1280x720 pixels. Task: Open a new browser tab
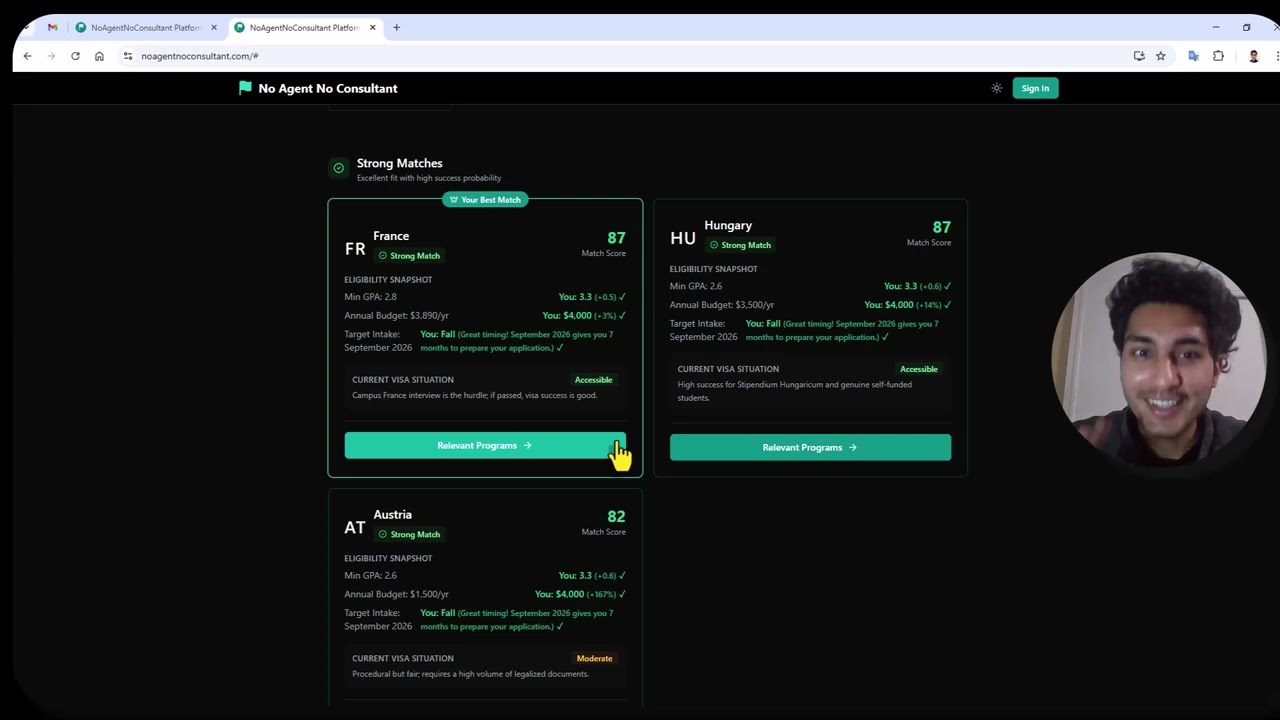click(x=396, y=28)
